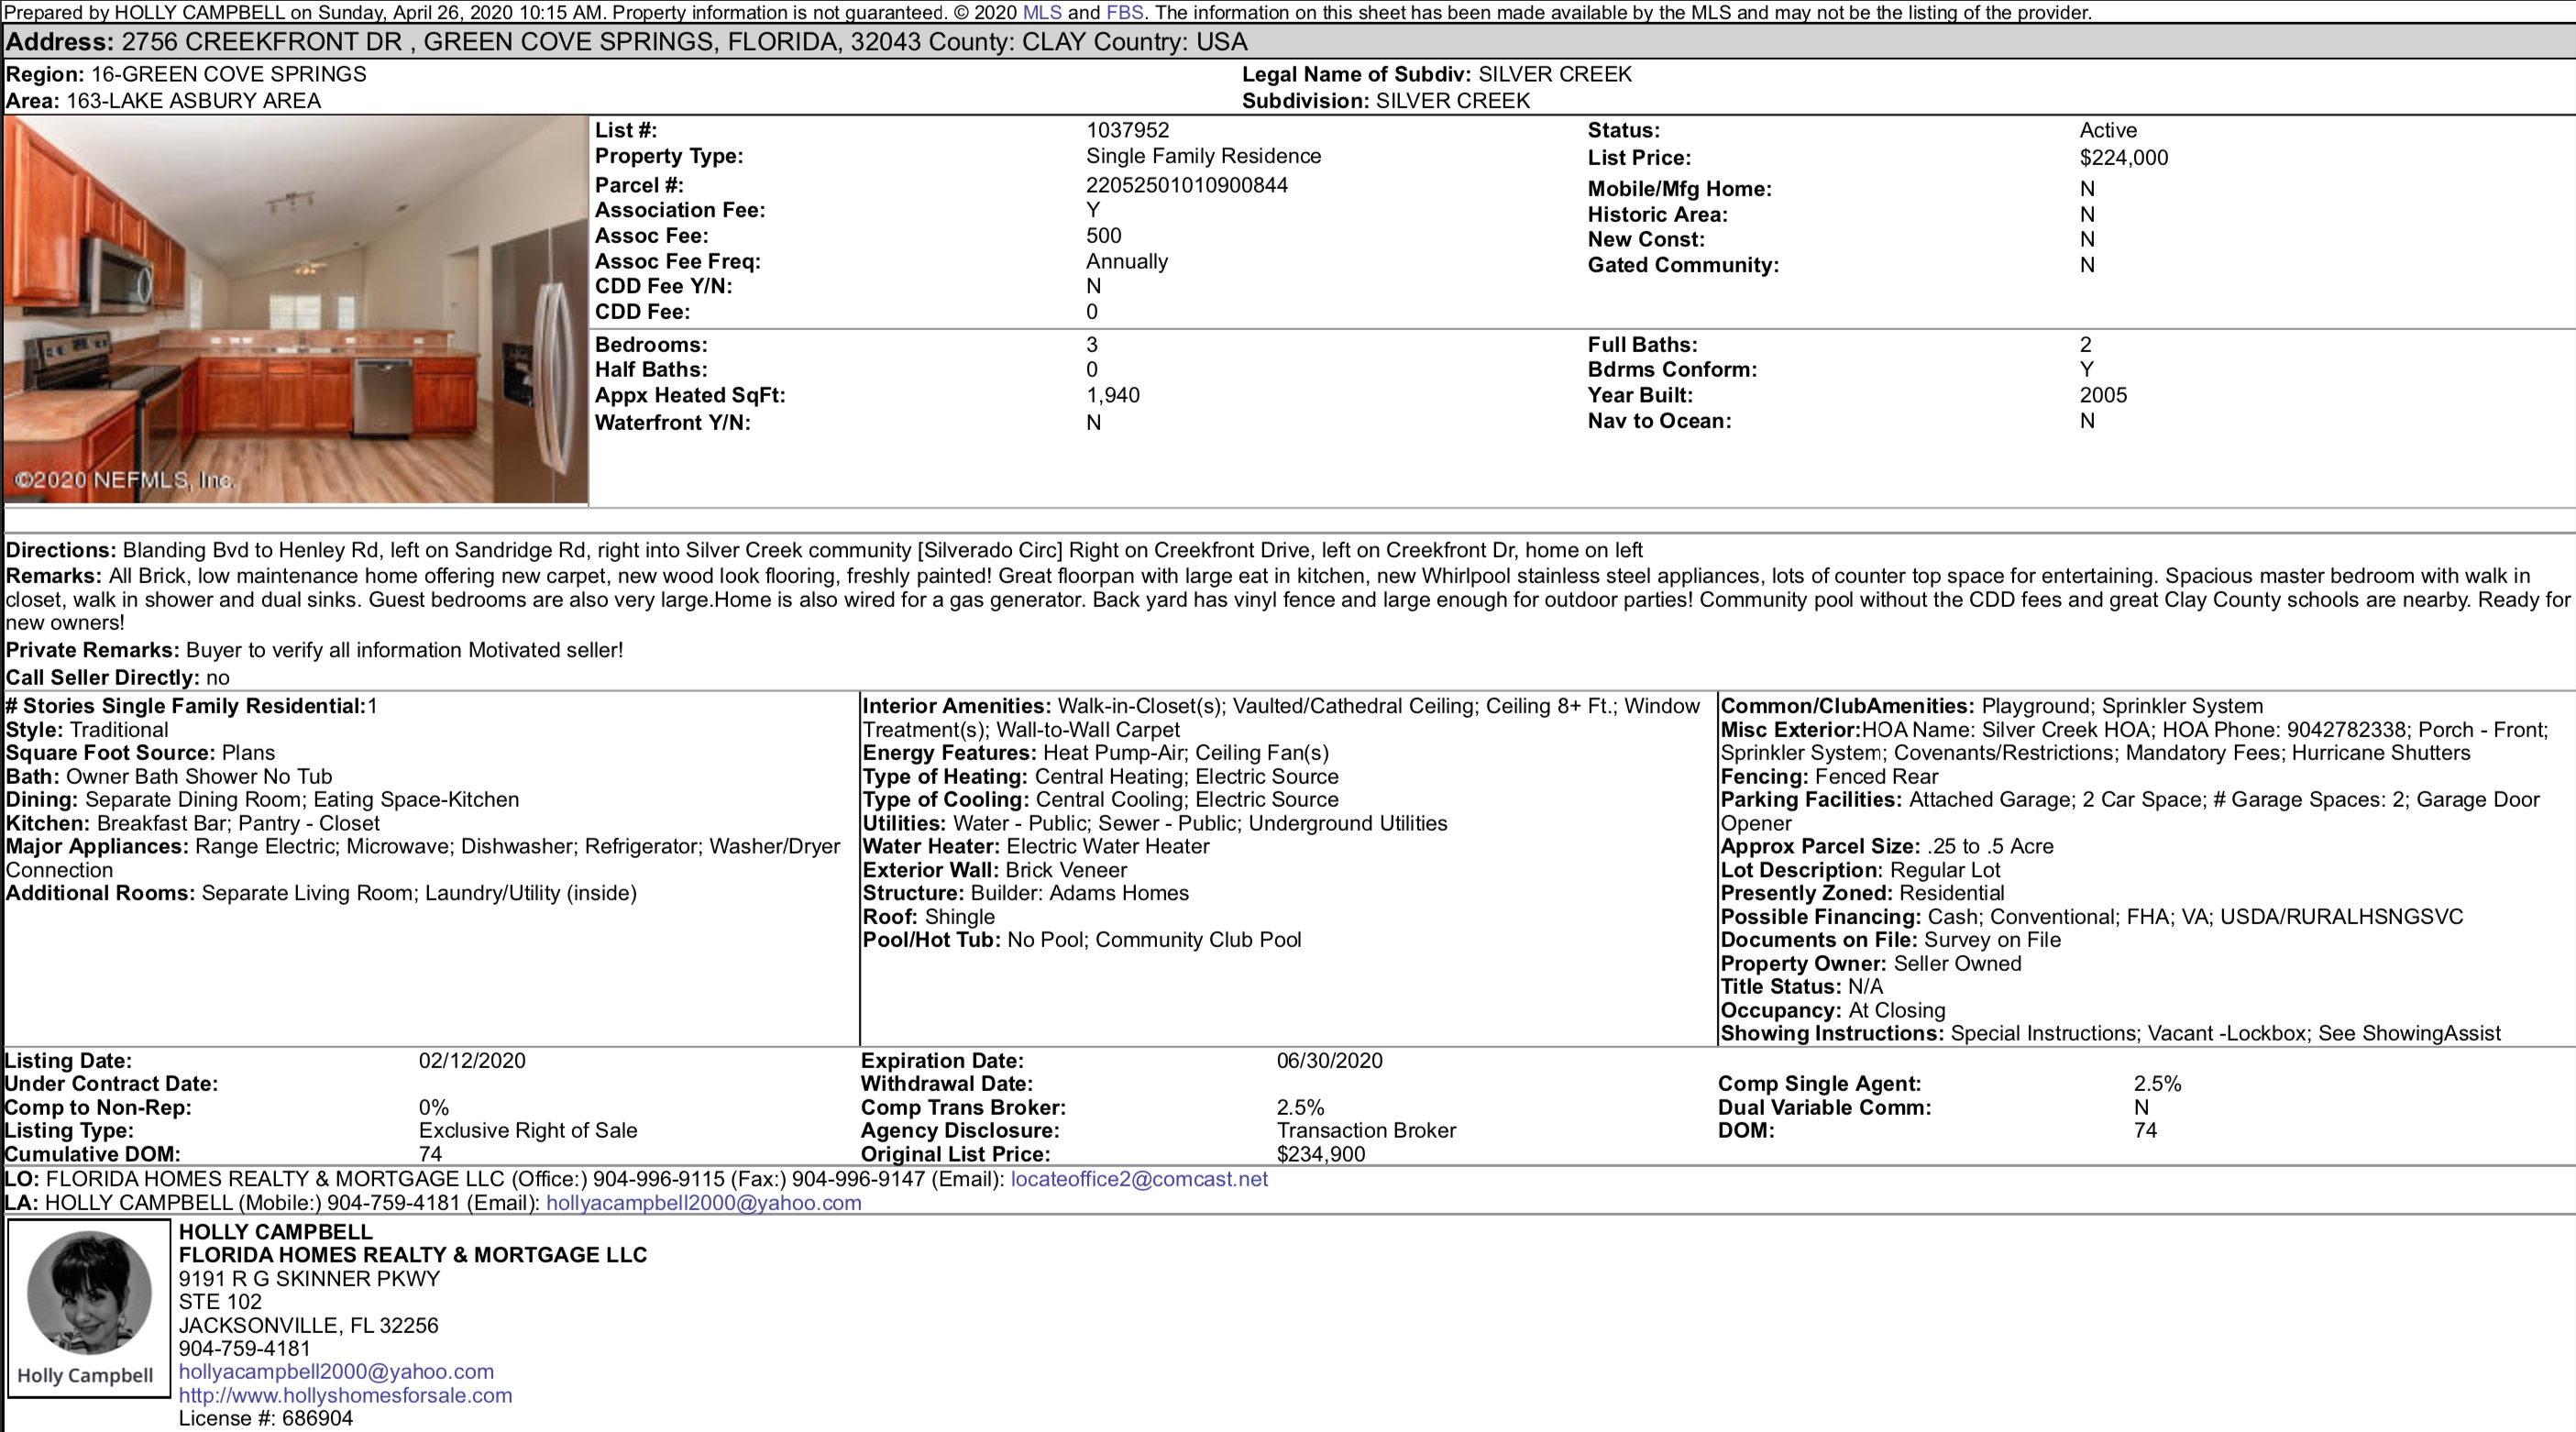
Task: Click Legal Name of Subdiv SILVER CREEK
Action: 1436,75
